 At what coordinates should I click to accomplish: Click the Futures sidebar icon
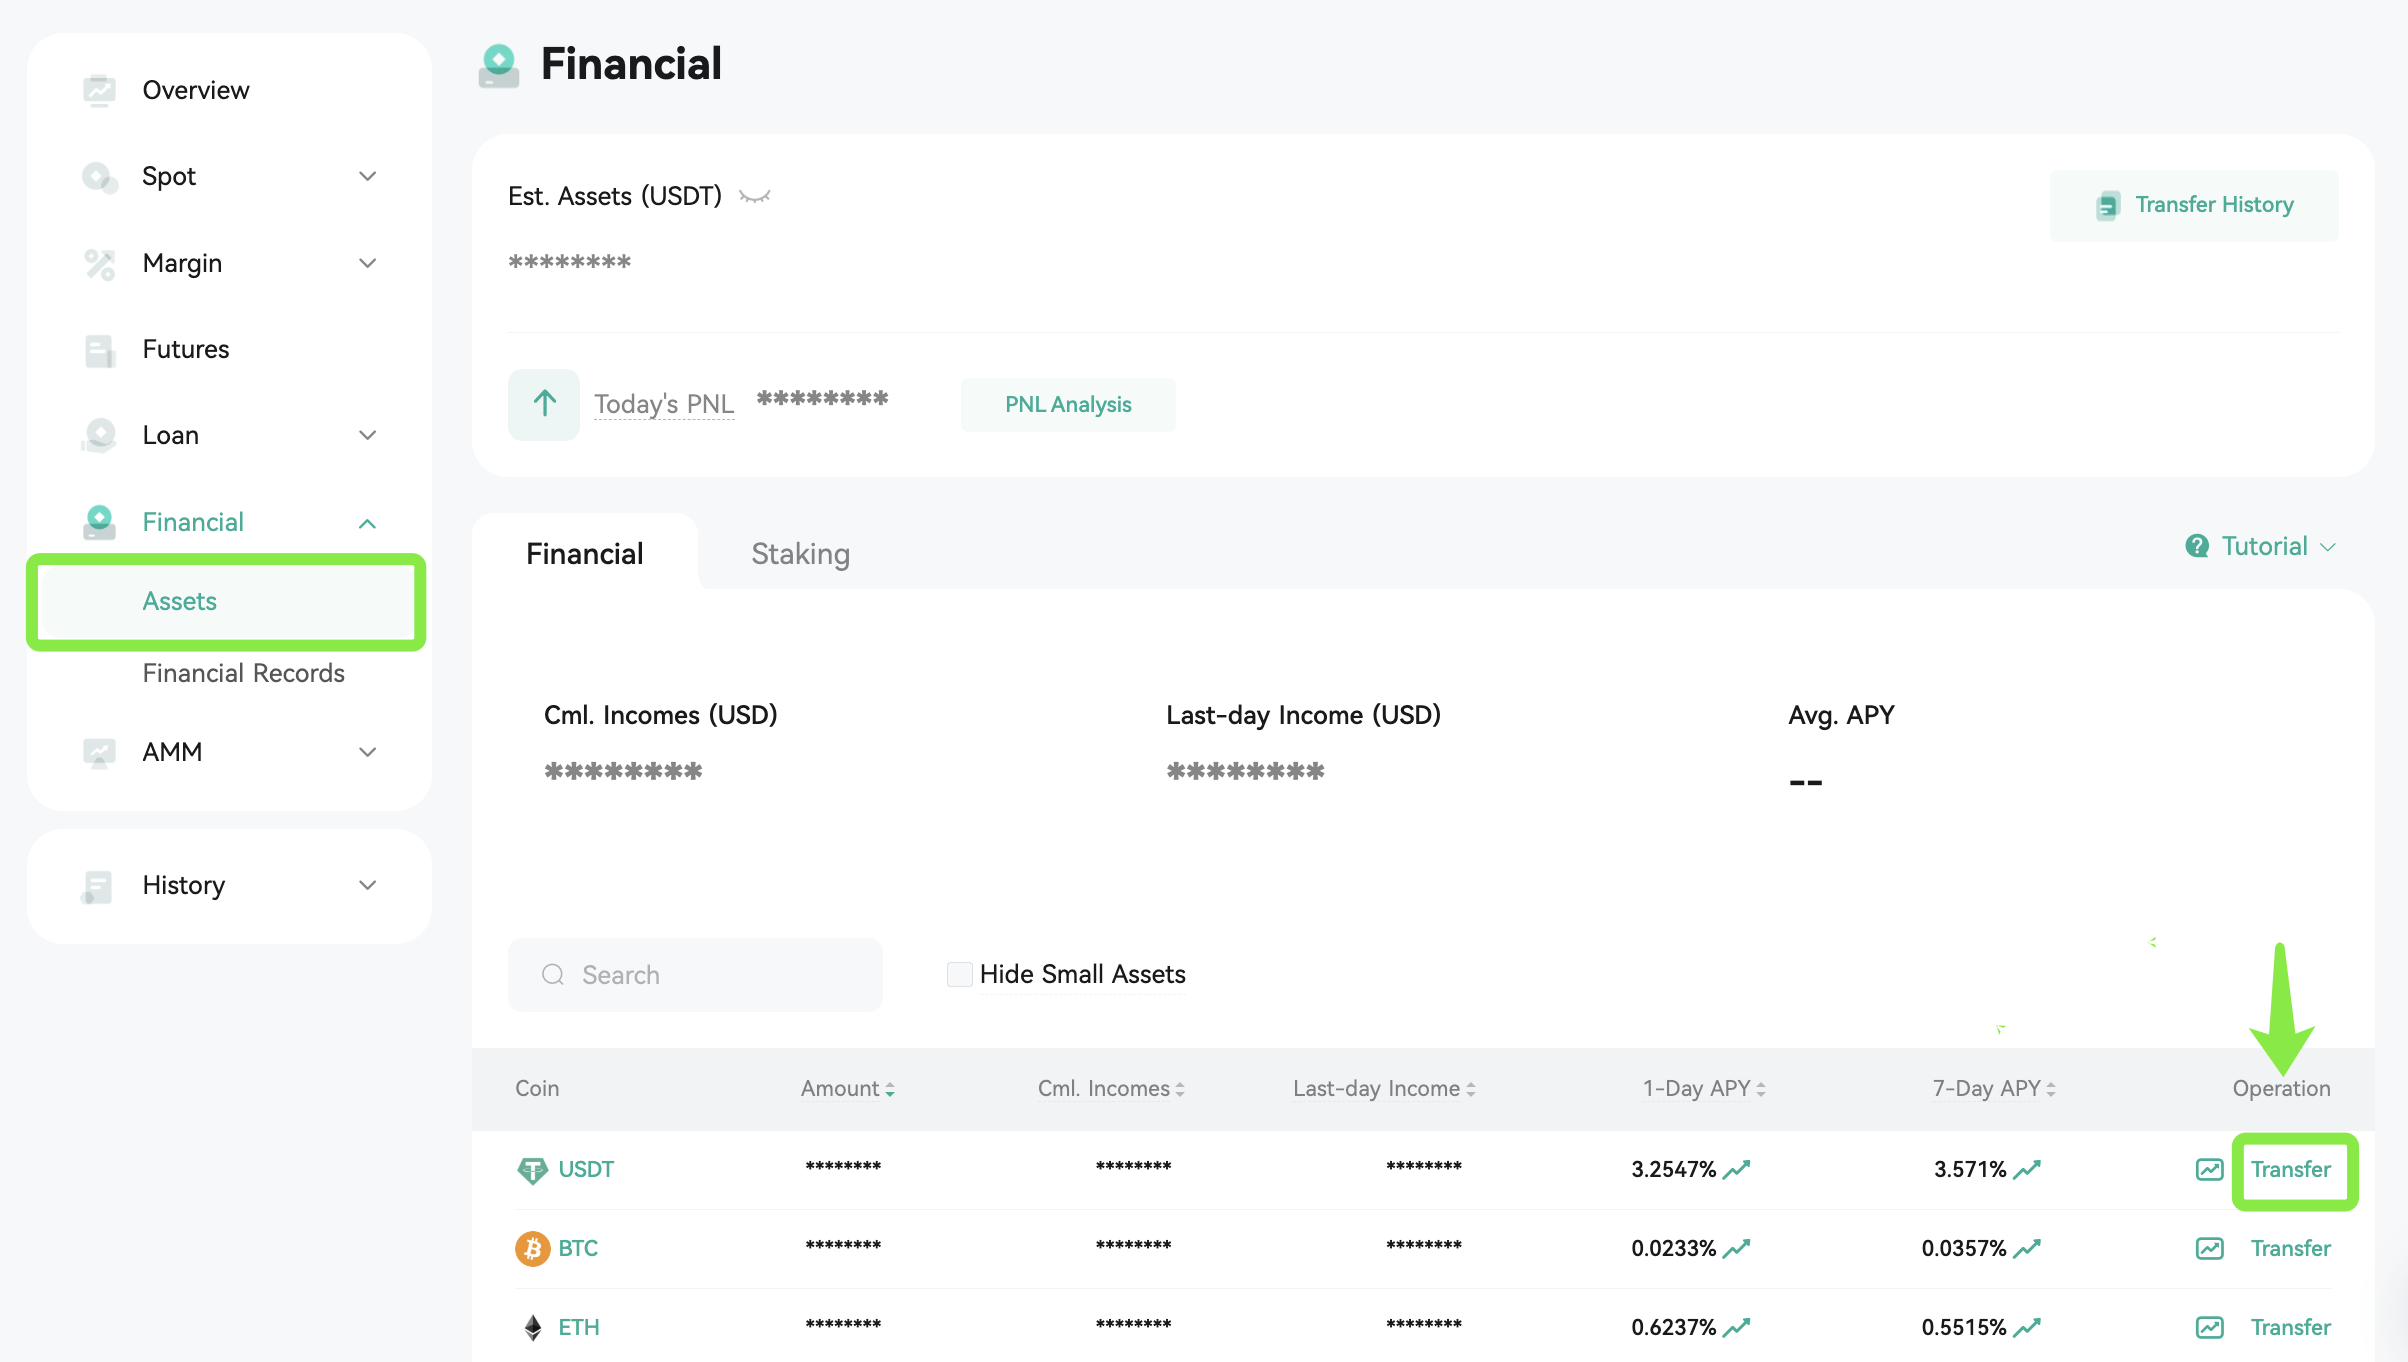coord(99,350)
